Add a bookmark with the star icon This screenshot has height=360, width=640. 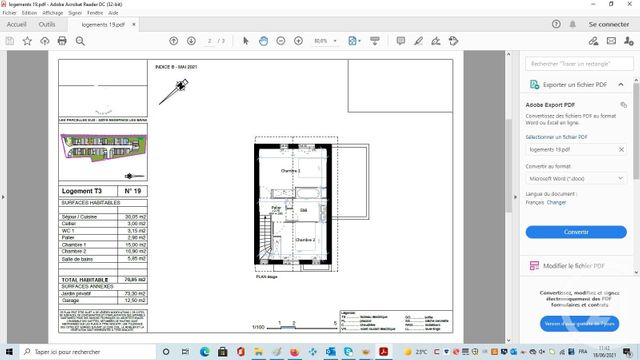click(27, 41)
